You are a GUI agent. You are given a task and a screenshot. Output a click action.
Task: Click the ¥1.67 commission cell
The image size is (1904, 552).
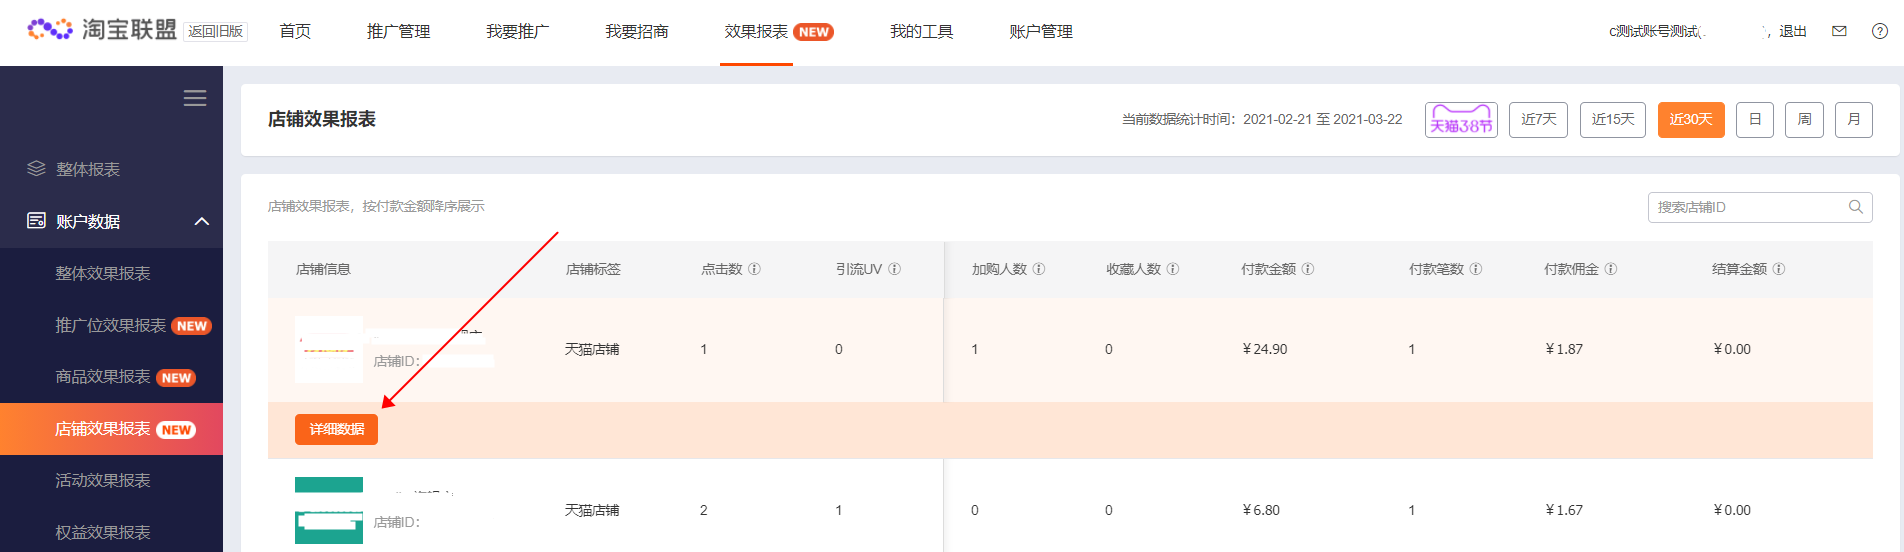tap(1564, 510)
